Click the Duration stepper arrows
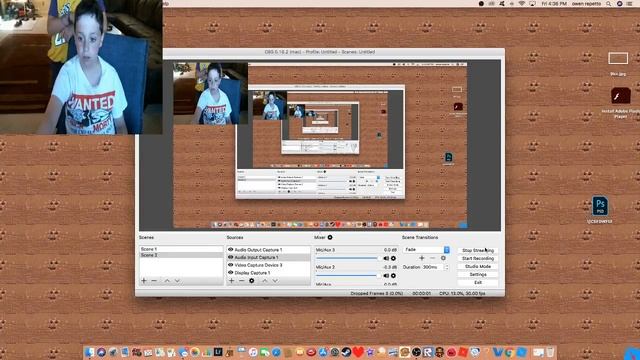 tap(447, 267)
